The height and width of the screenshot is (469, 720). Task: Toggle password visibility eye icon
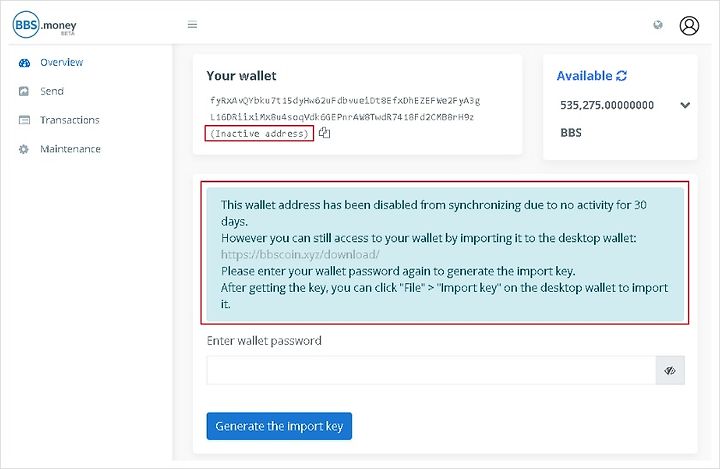coord(670,370)
